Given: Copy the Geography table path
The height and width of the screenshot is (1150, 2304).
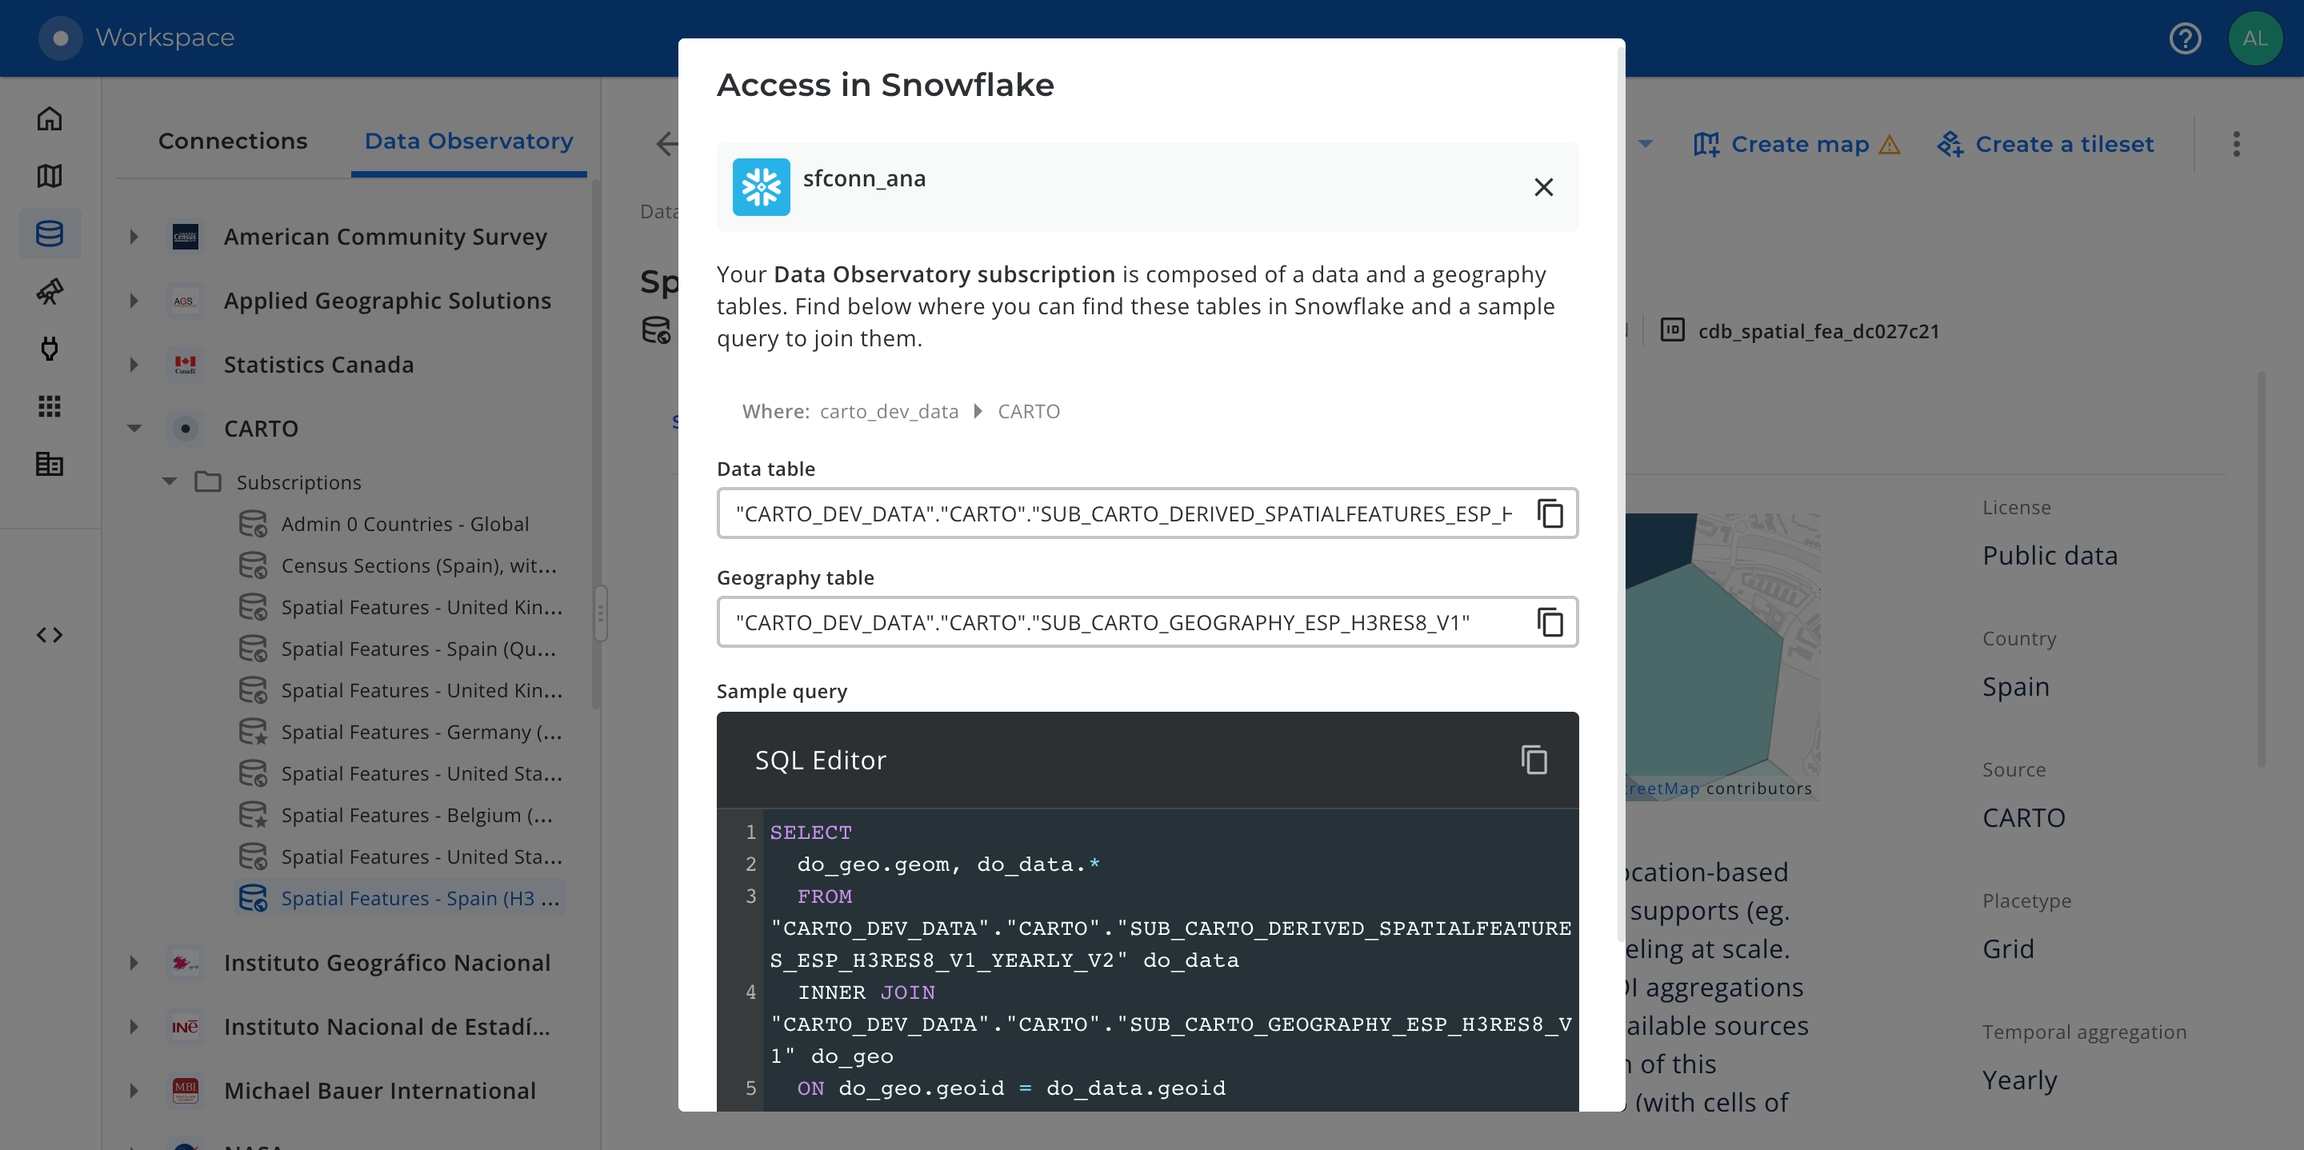Looking at the screenshot, I should (x=1550, y=623).
